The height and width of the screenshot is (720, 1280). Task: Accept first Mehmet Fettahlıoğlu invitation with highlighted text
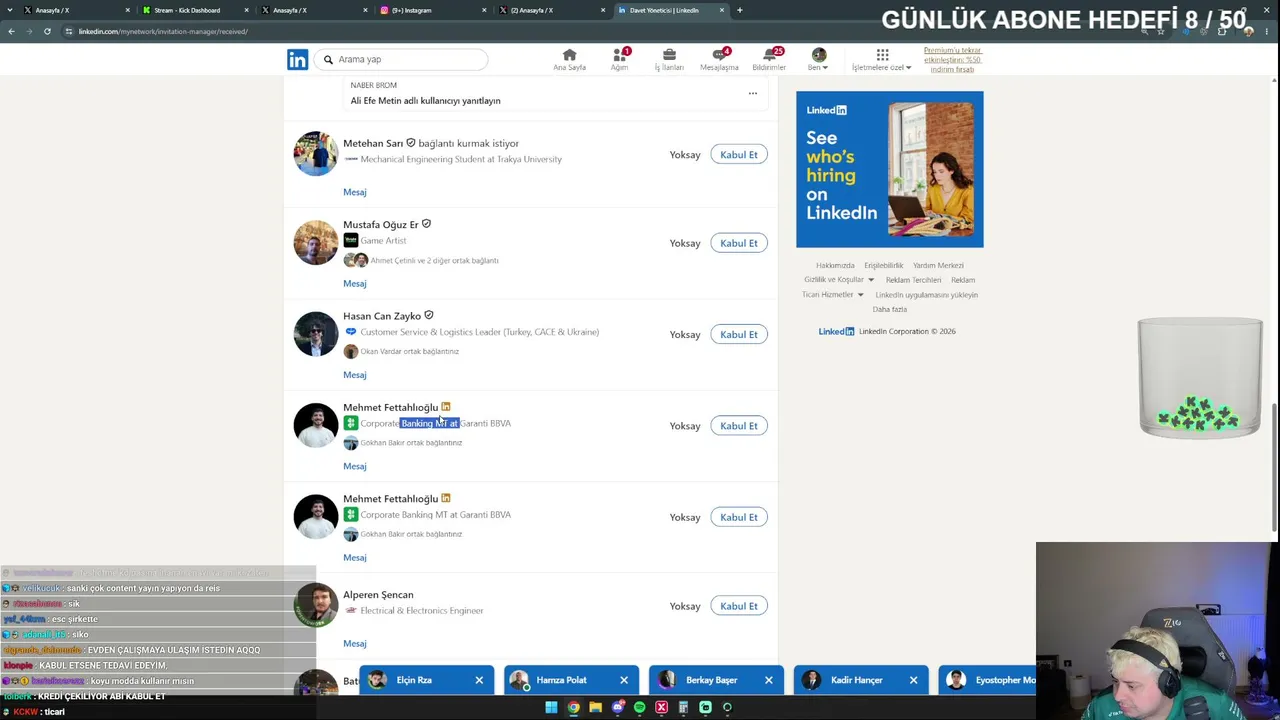[739, 426]
